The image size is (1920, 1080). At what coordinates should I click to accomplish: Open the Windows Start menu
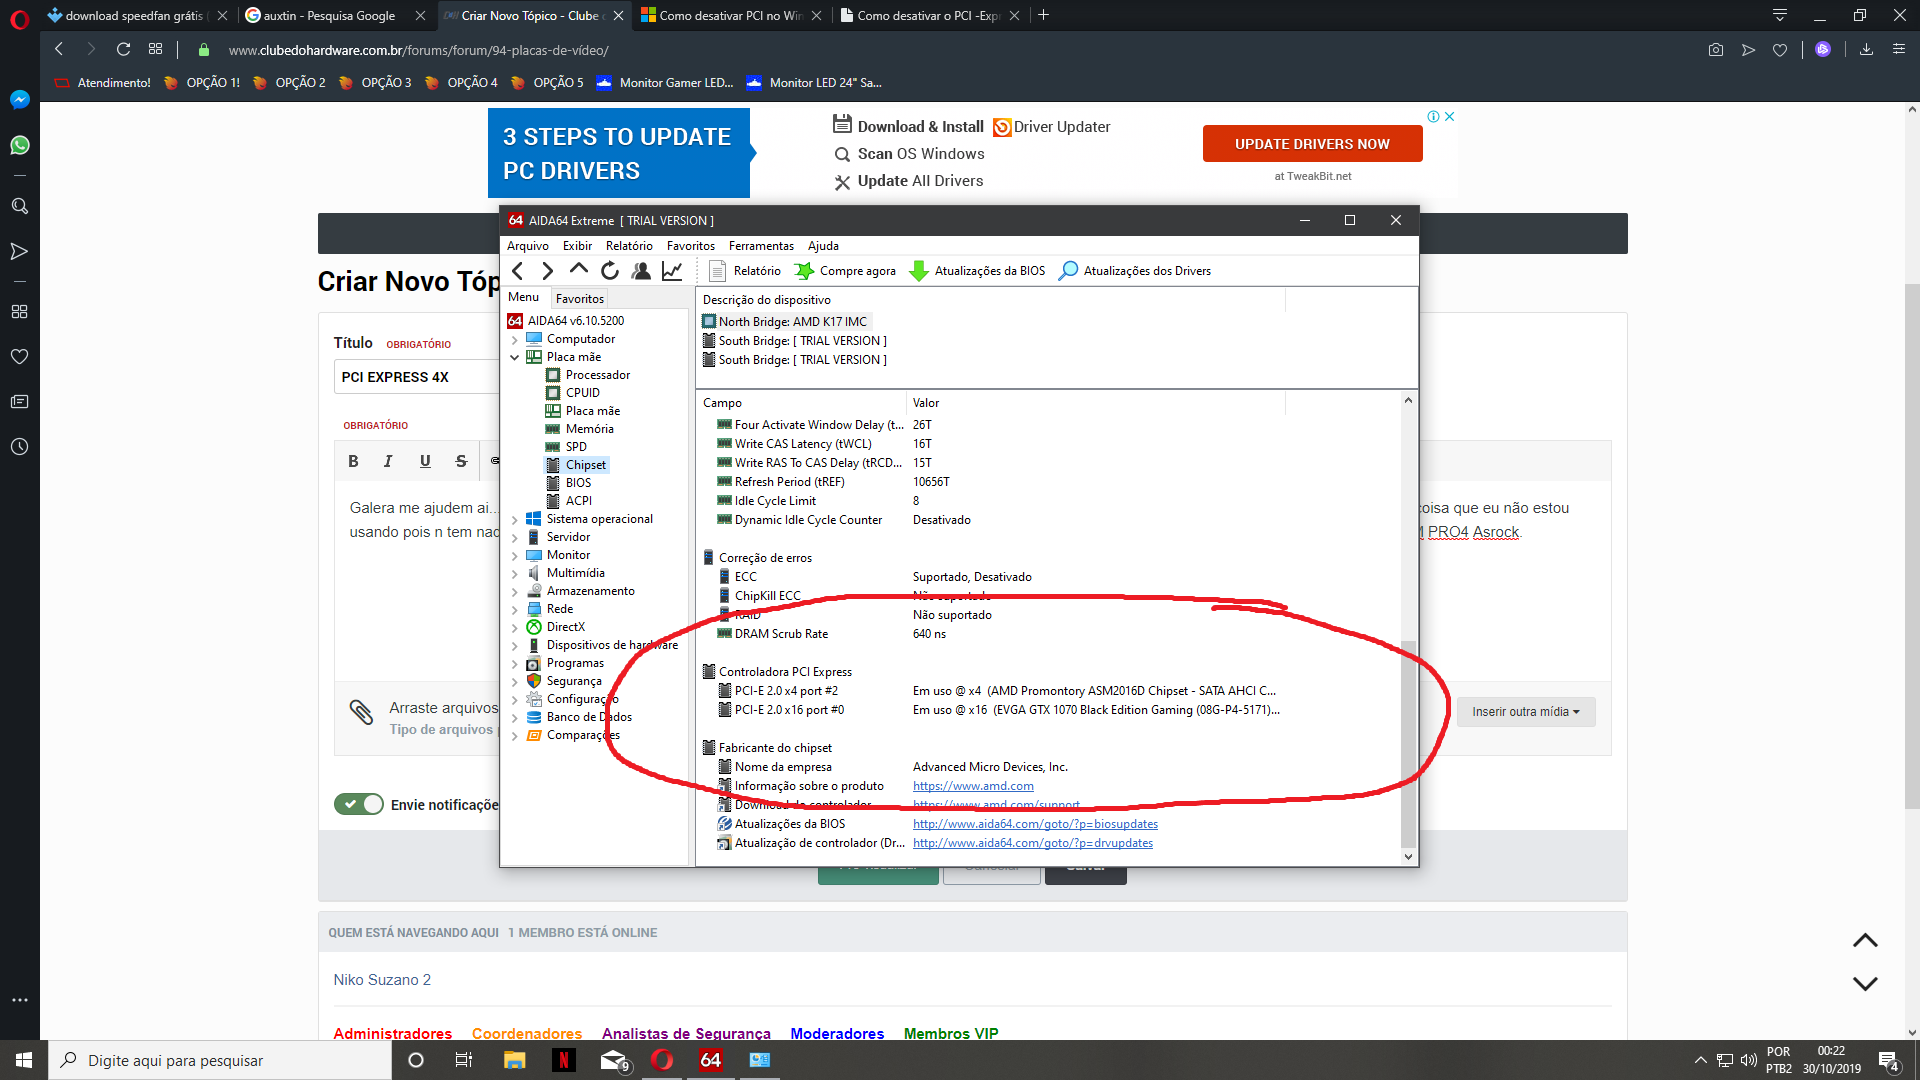(x=24, y=1060)
